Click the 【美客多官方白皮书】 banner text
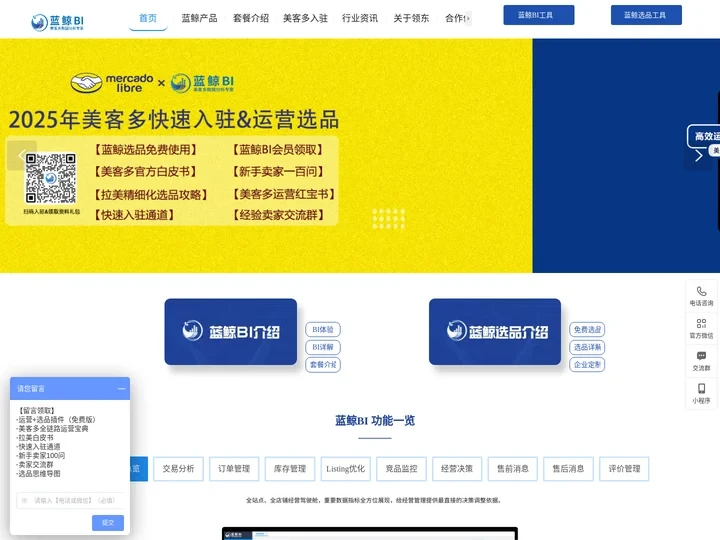720x540 pixels. pos(146,172)
